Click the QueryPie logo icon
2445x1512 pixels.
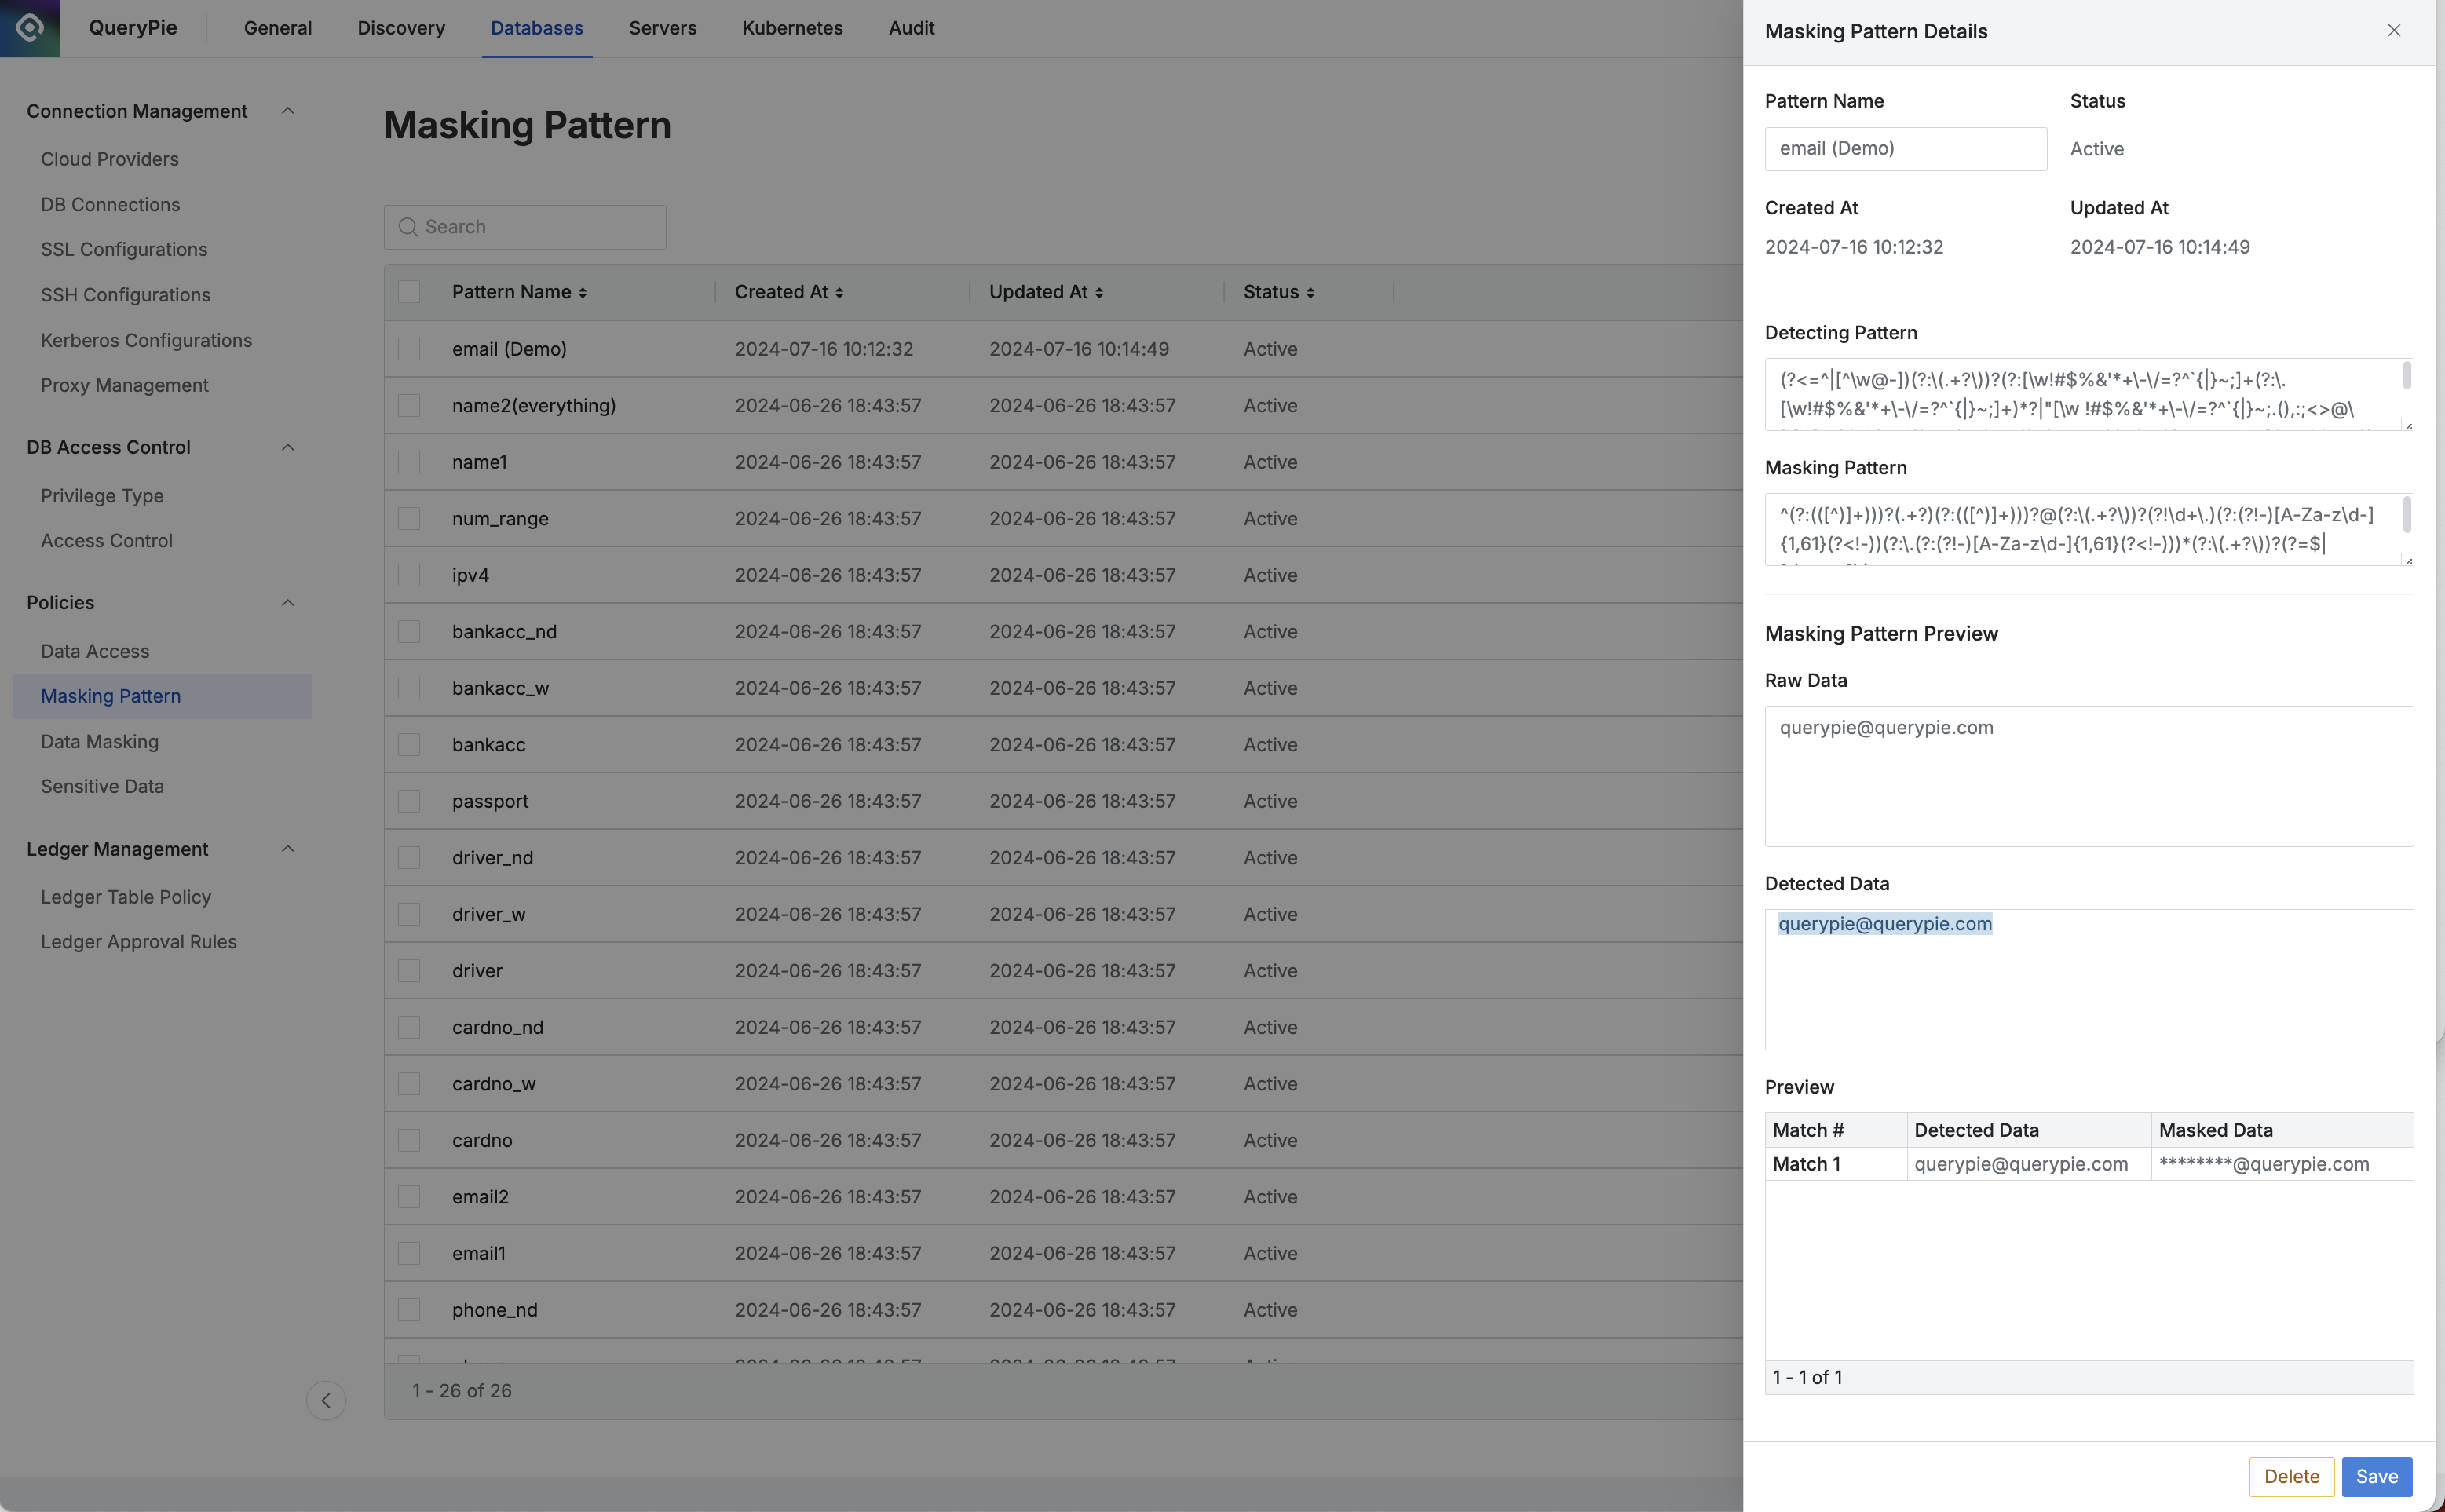[x=30, y=28]
